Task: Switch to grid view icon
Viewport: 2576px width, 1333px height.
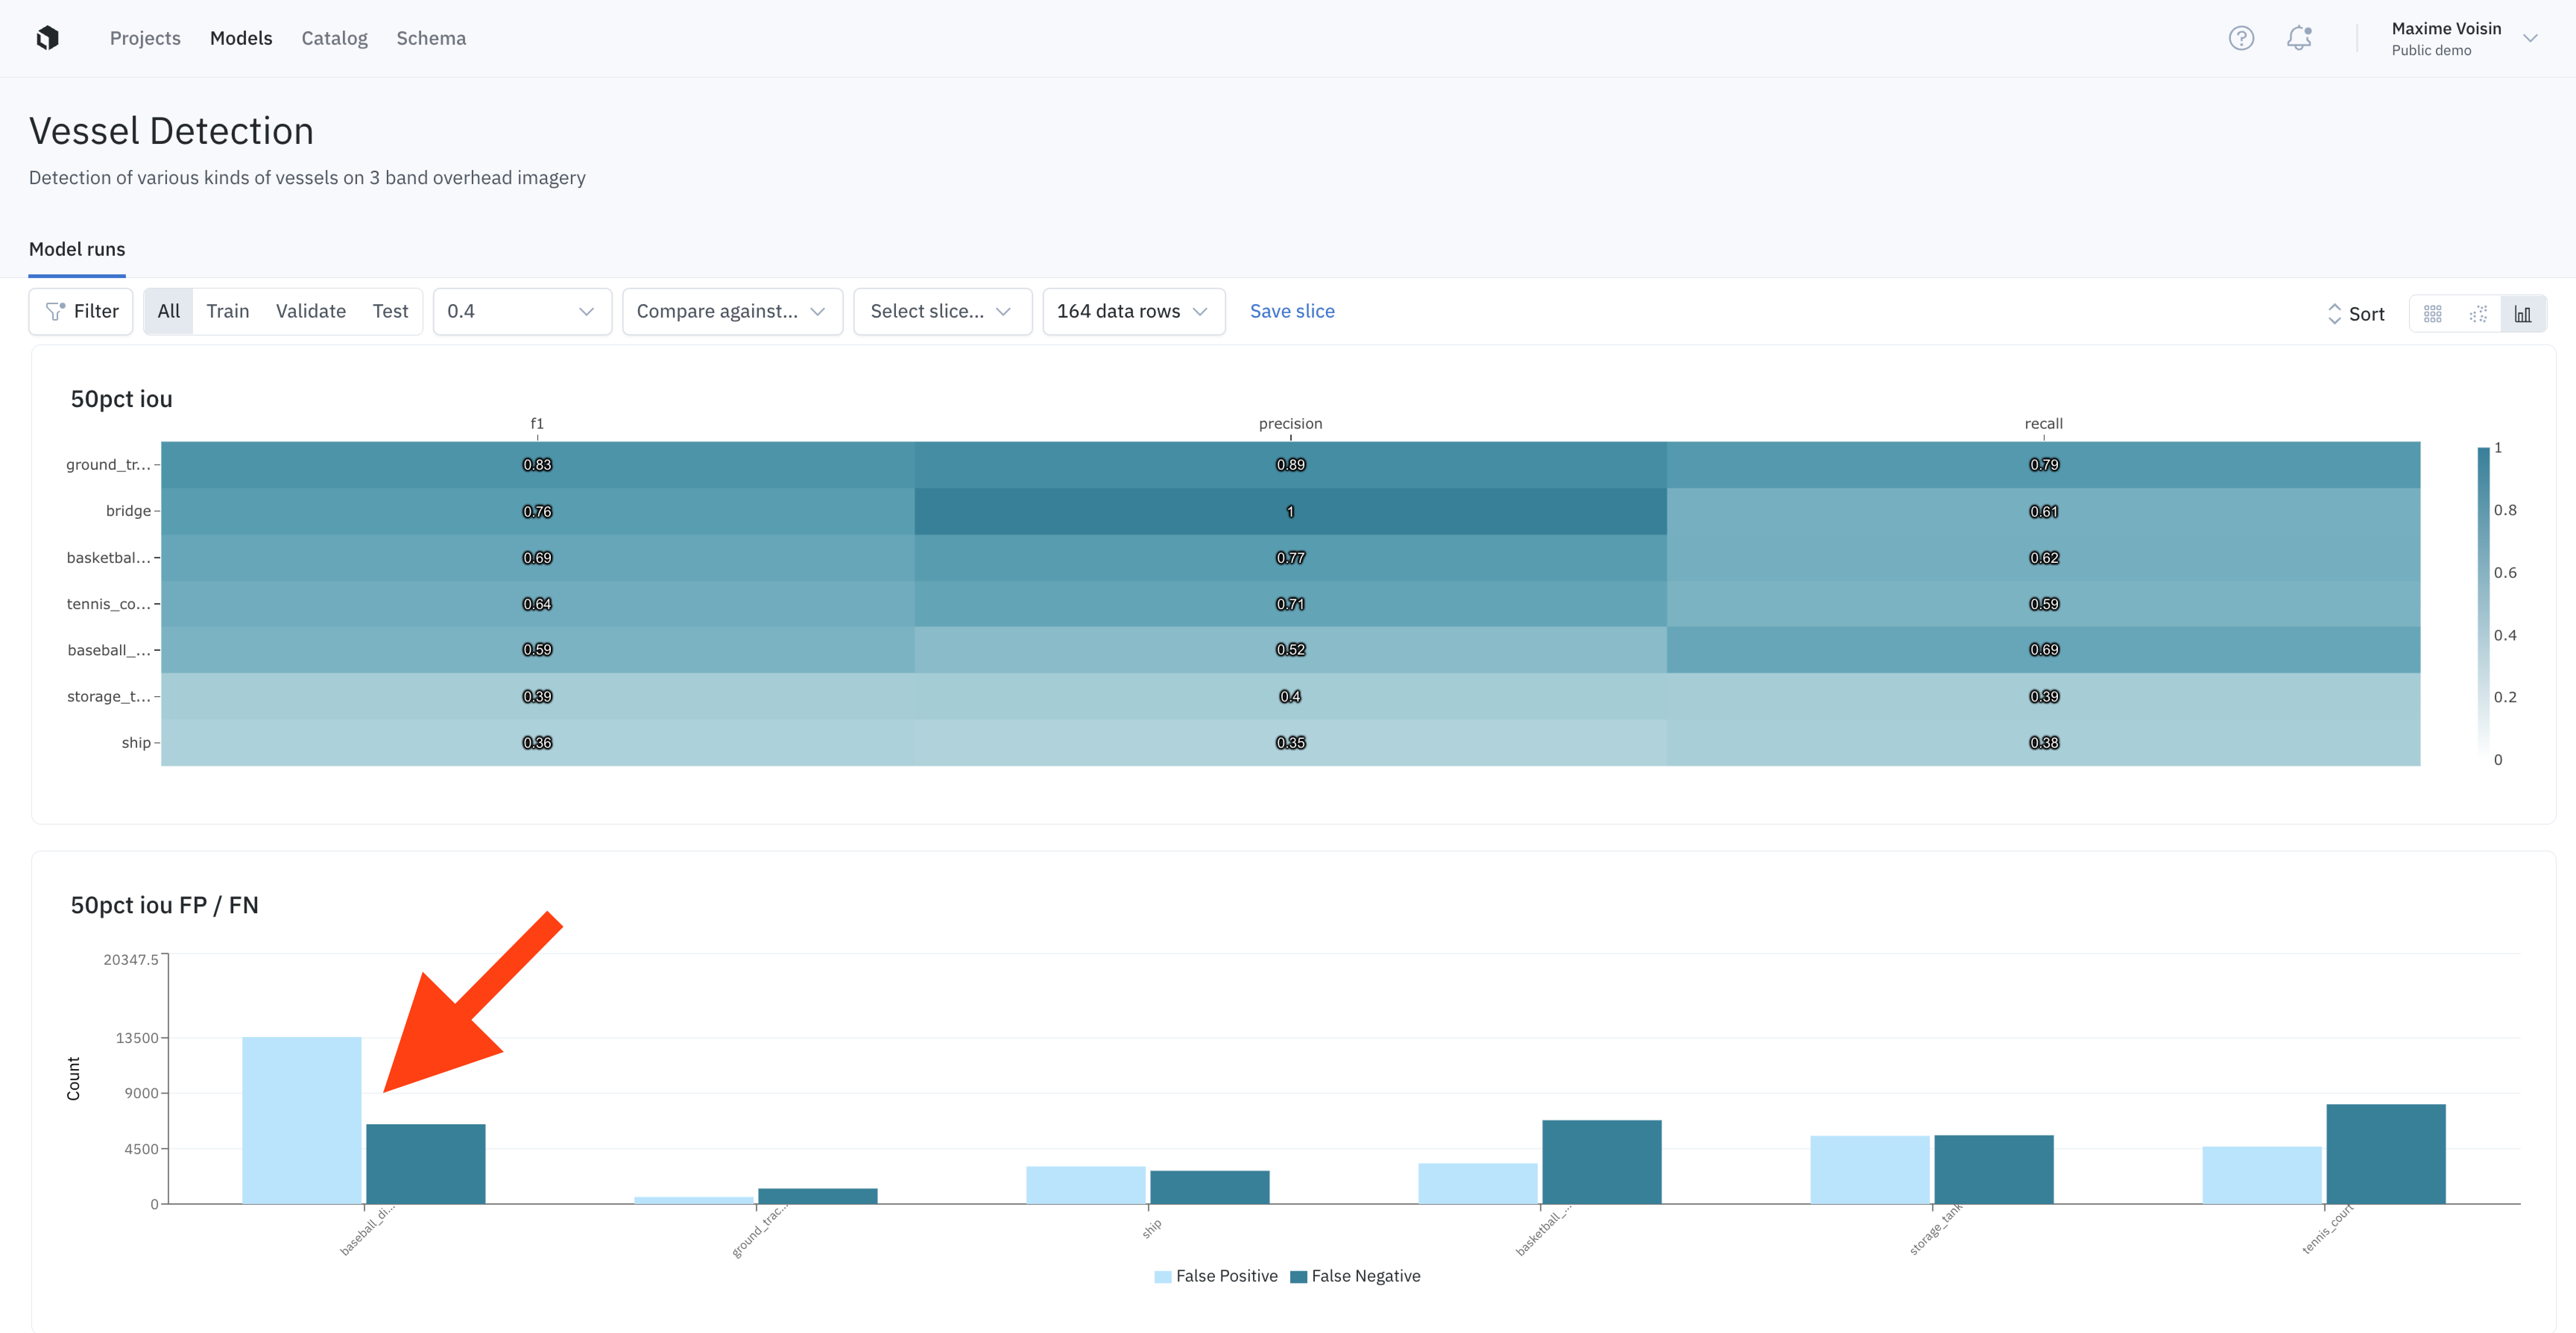Action: click(x=2433, y=314)
